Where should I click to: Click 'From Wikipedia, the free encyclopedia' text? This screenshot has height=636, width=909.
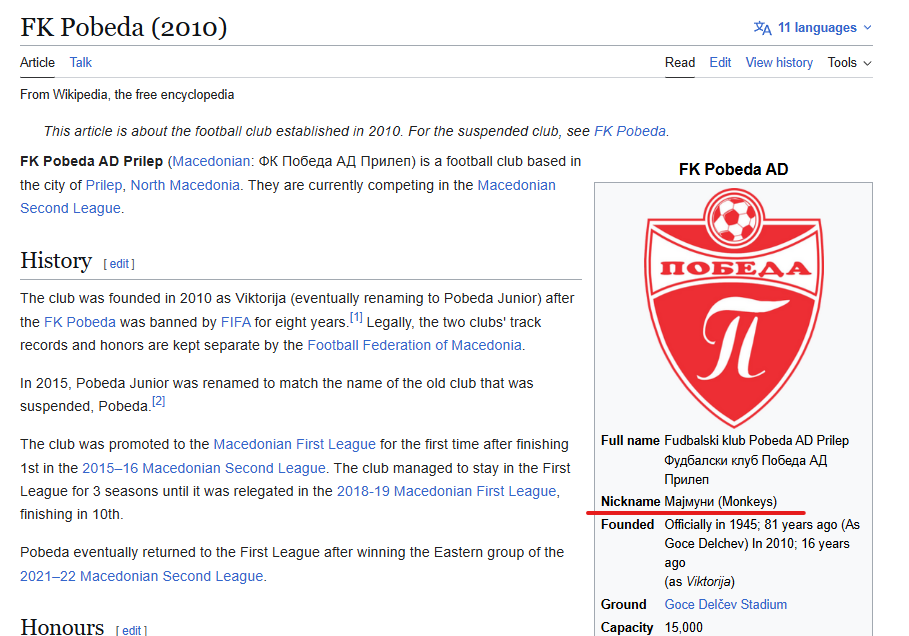pyautogui.click(x=127, y=95)
